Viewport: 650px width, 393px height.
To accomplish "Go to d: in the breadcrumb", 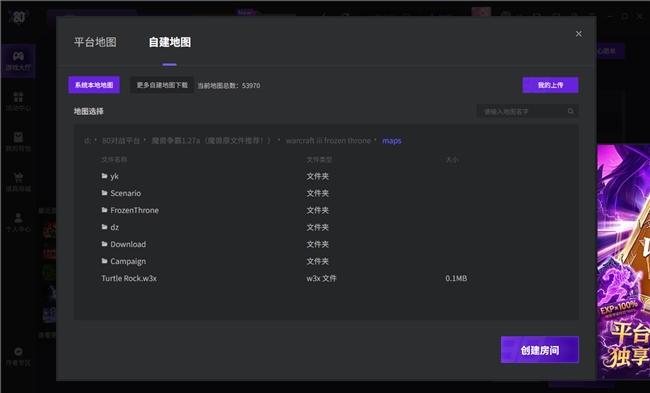I will click(87, 141).
